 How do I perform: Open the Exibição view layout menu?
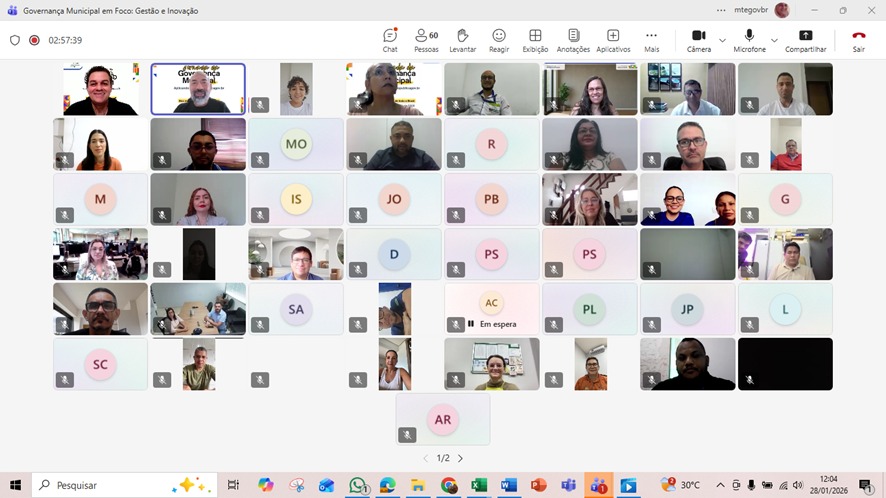535,40
